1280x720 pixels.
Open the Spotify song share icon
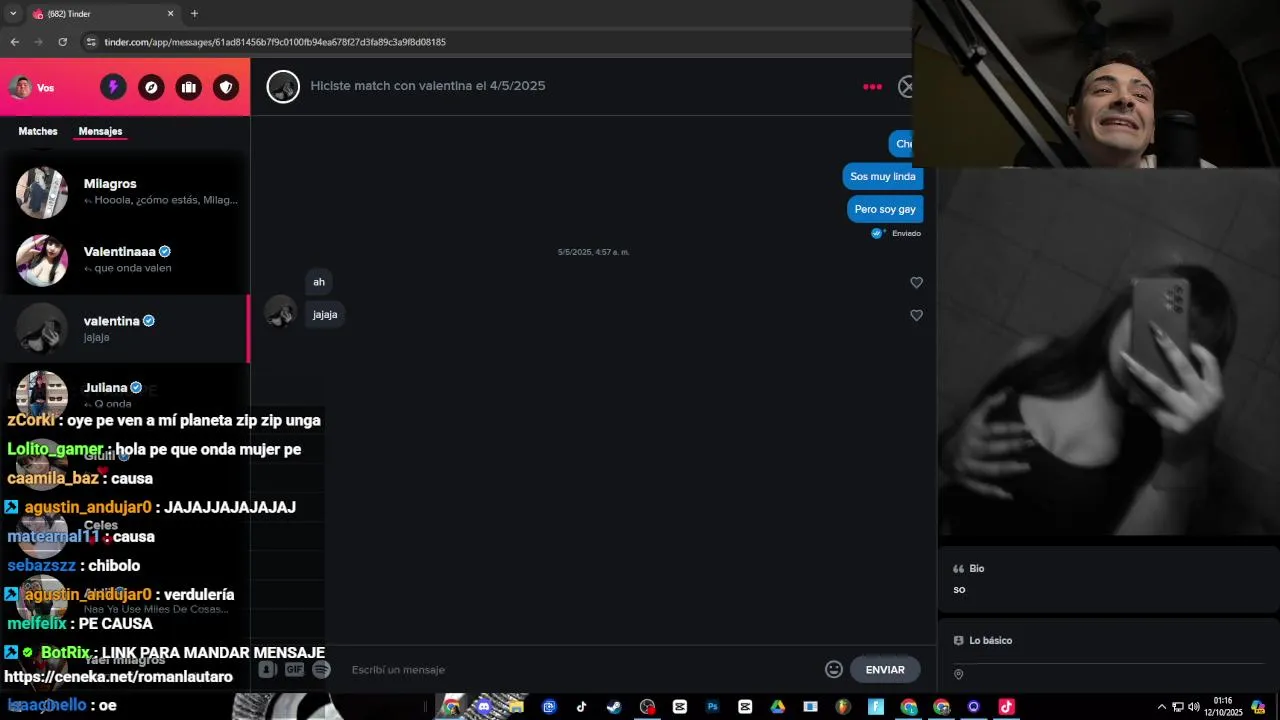point(321,670)
